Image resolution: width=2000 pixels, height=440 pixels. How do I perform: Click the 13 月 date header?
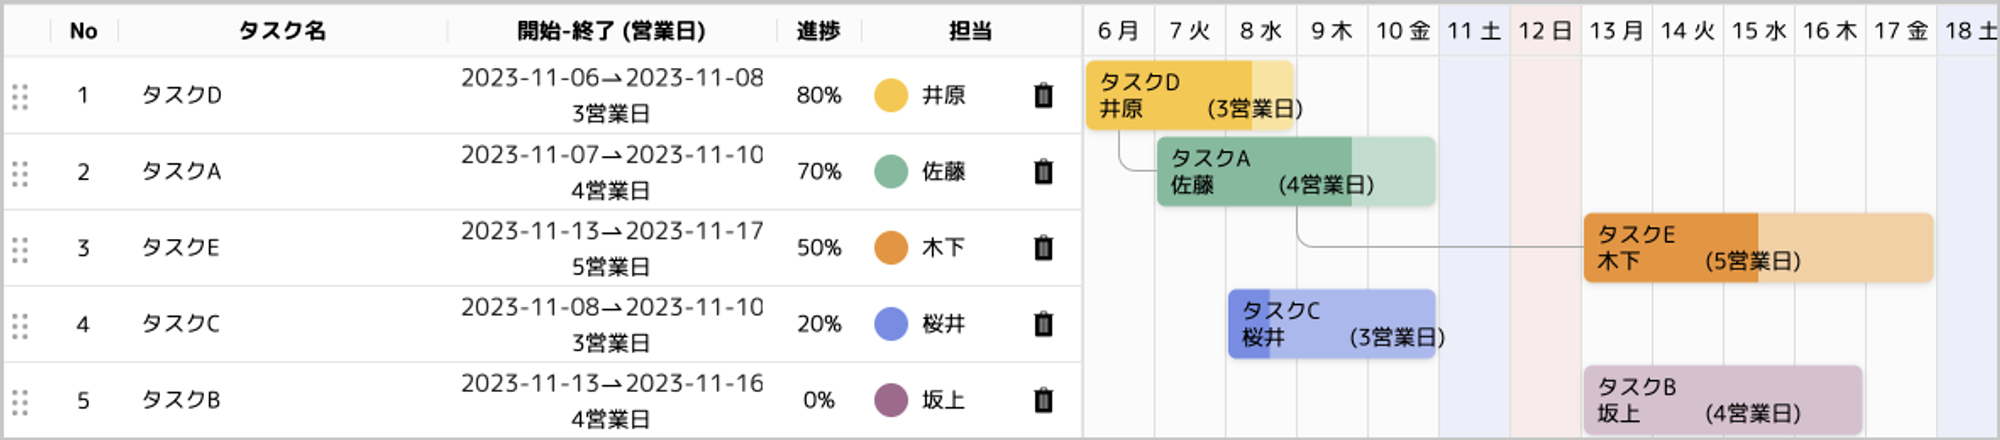(1616, 31)
